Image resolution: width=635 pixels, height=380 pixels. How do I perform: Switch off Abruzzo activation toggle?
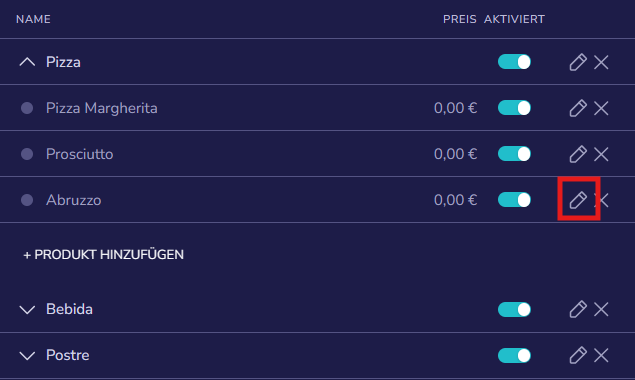514,200
